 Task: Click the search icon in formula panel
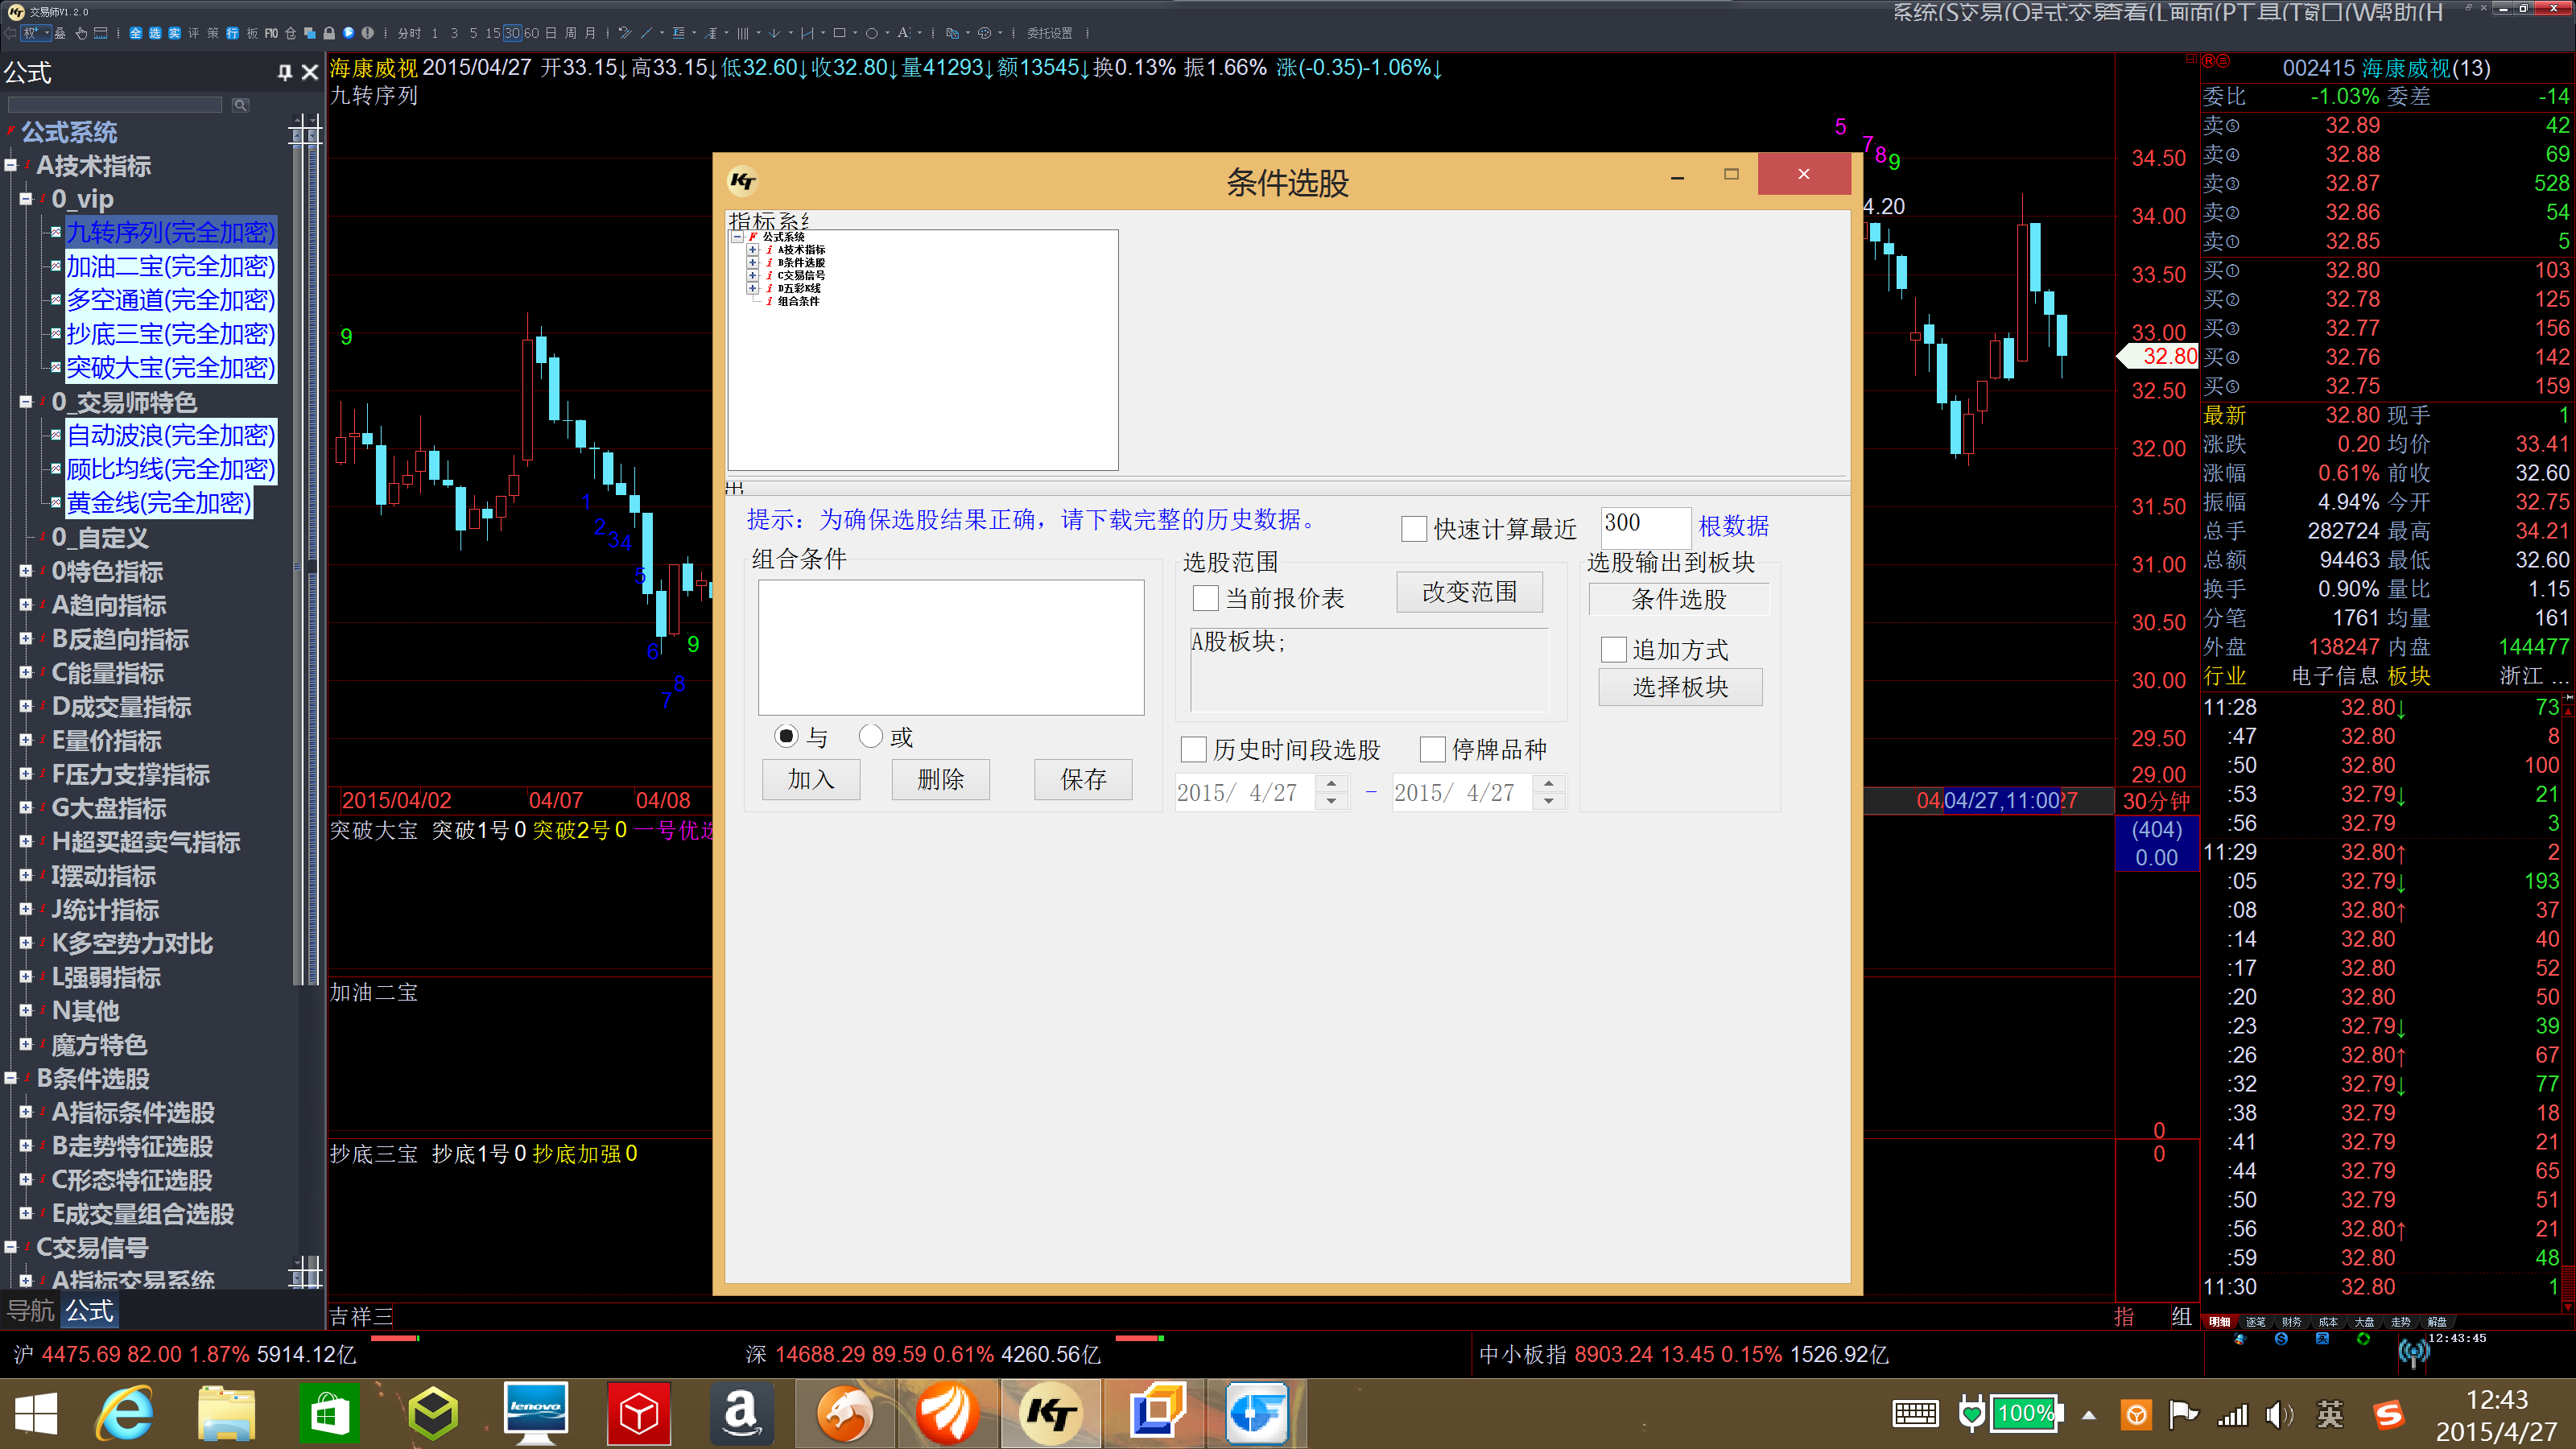240,105
